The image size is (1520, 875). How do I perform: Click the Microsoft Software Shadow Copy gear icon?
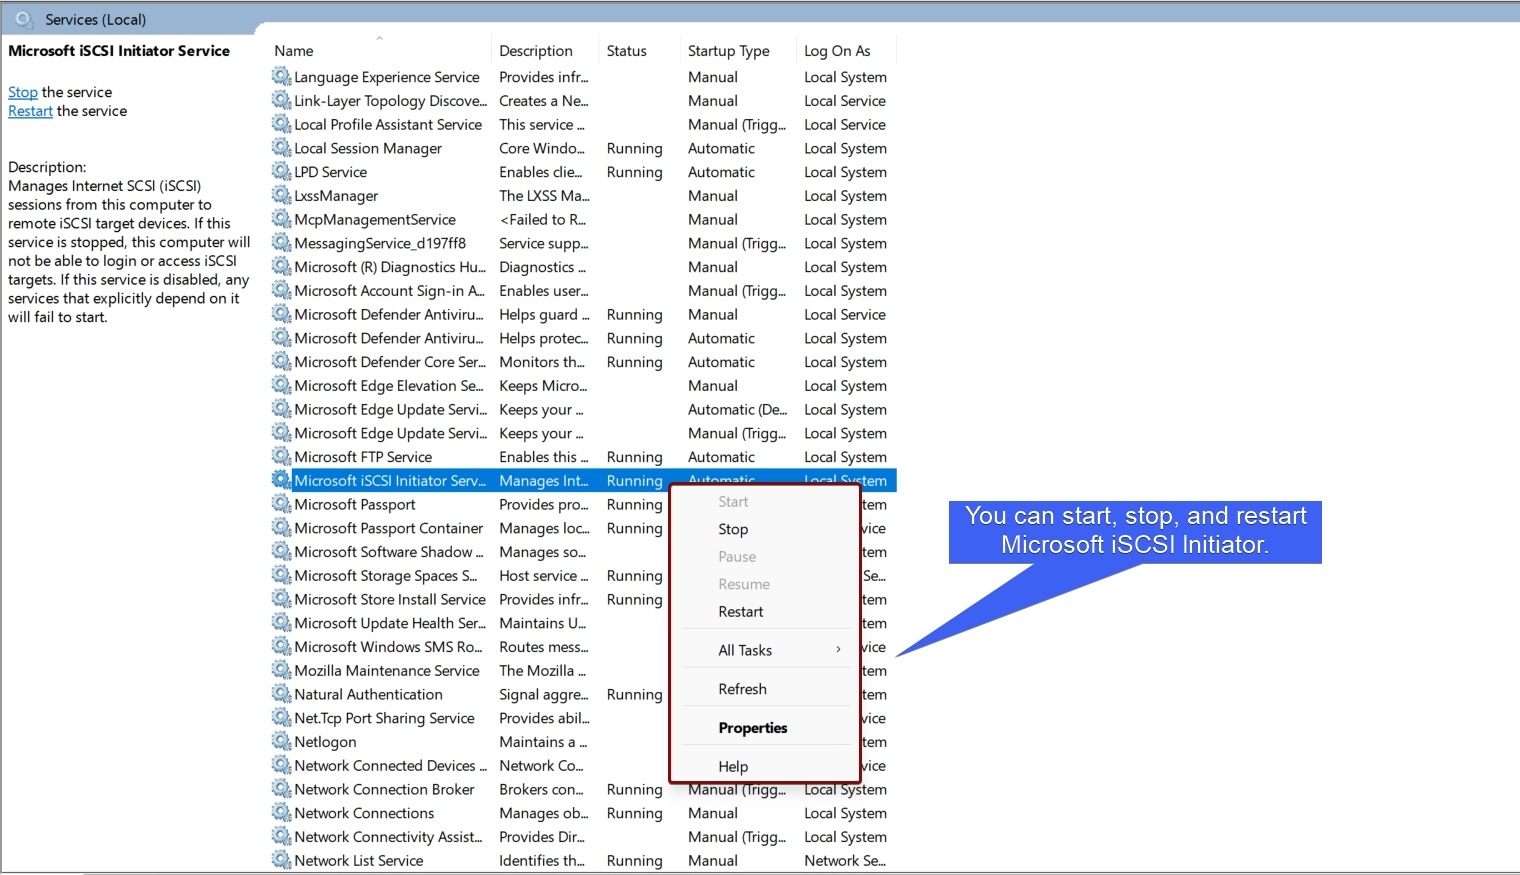point(281,551)
